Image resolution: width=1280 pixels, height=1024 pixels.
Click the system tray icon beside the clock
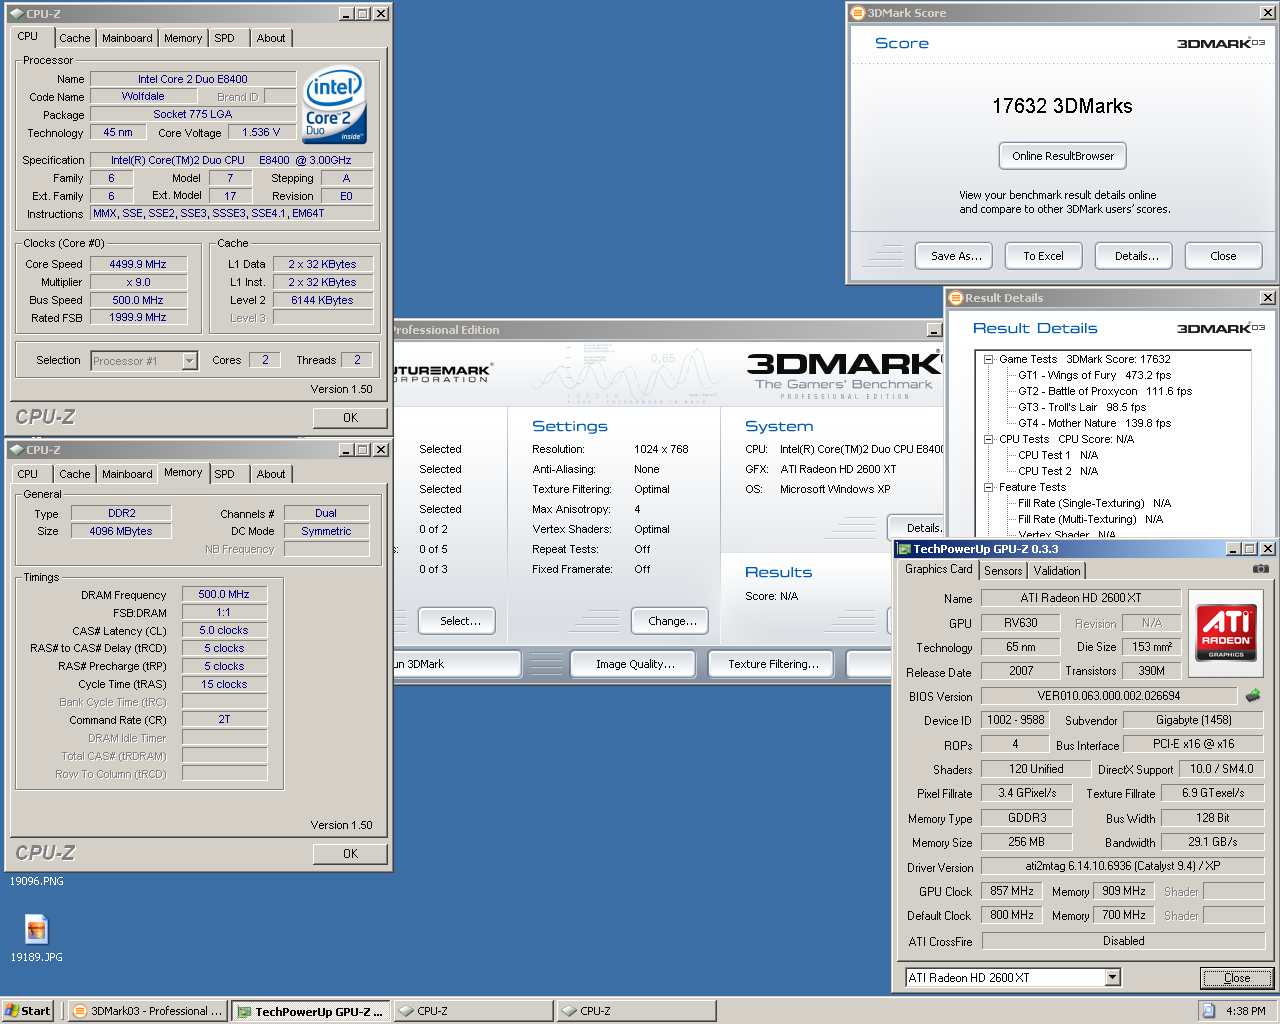pos(1208,1011)
